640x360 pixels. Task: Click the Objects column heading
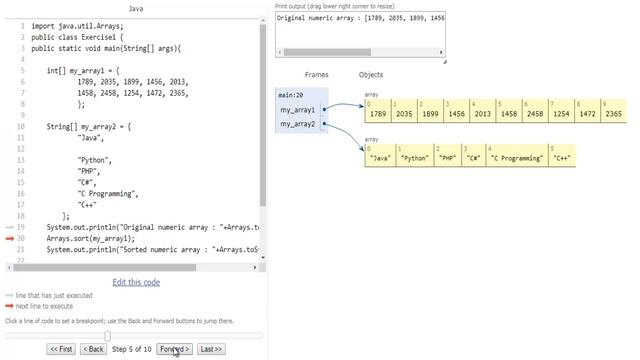pos(371,75)
